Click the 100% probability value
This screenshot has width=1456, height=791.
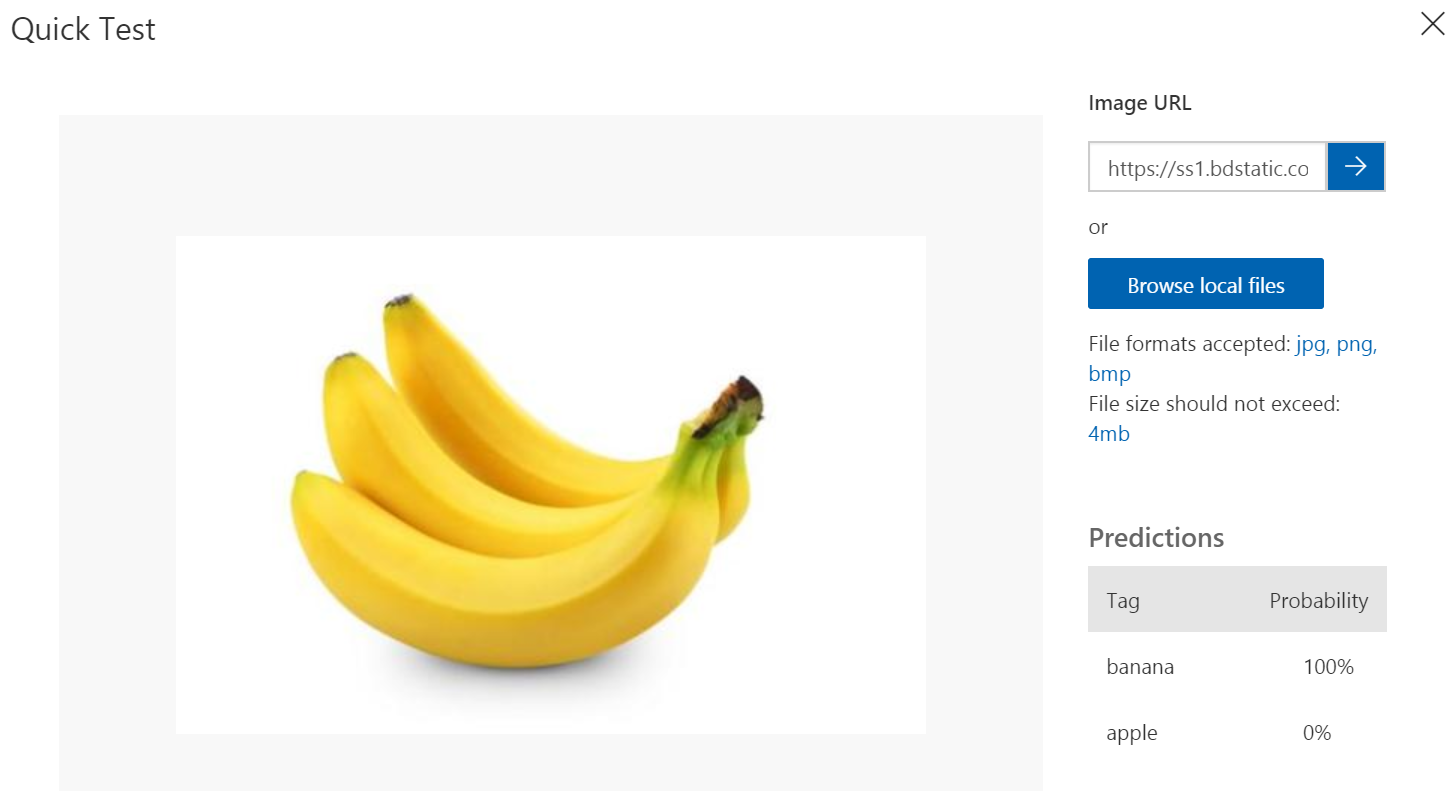pyautogui.click(x=1328, y=667)
